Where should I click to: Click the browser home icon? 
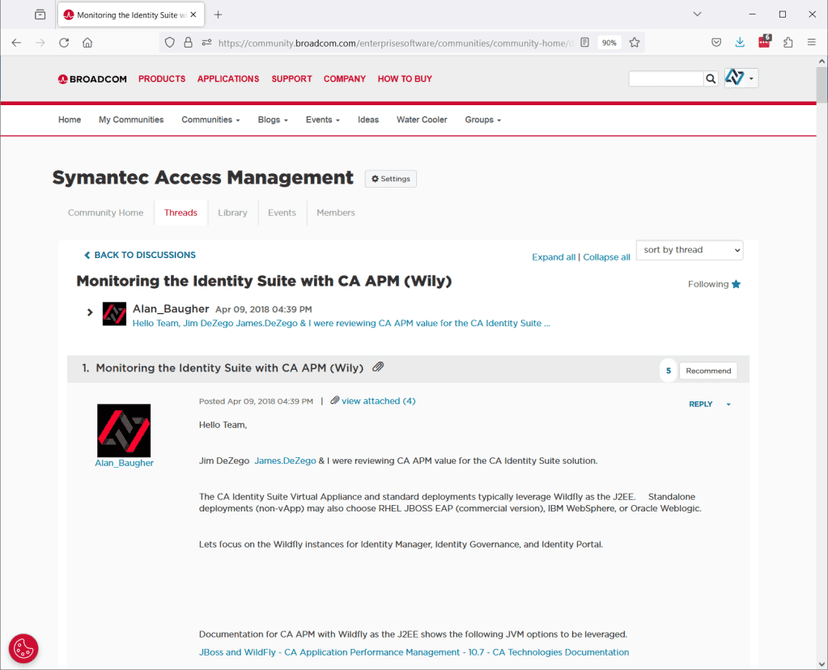tap(88, 43)
